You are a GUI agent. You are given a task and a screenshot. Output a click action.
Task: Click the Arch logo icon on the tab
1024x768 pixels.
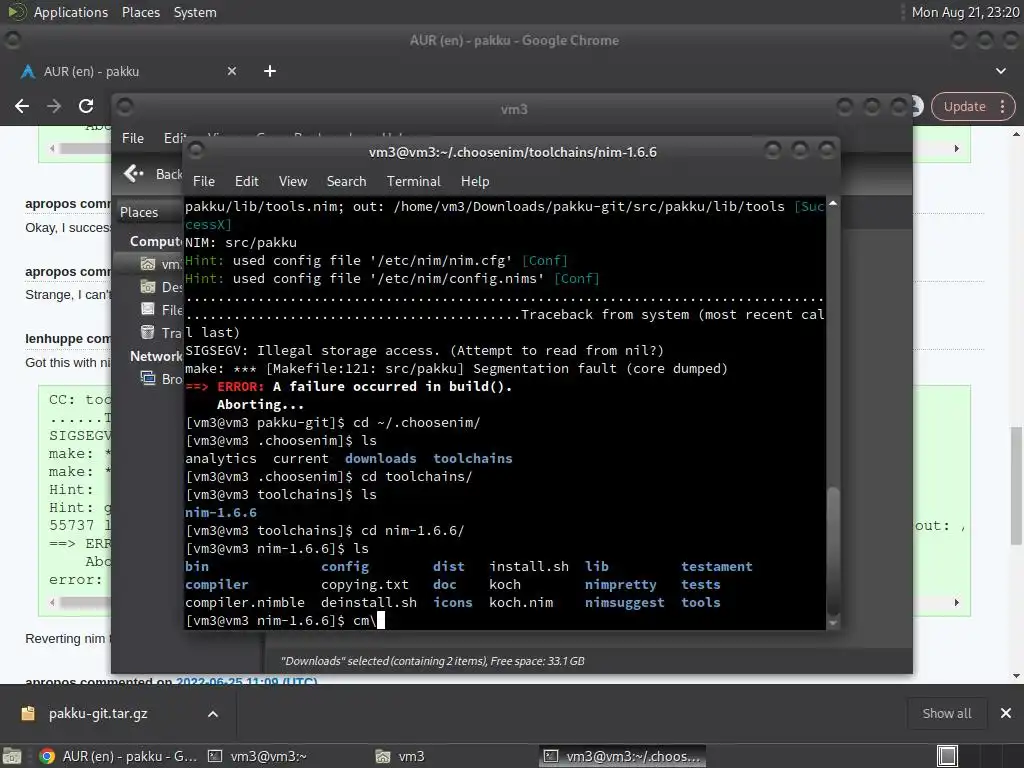tap(28, 71)
